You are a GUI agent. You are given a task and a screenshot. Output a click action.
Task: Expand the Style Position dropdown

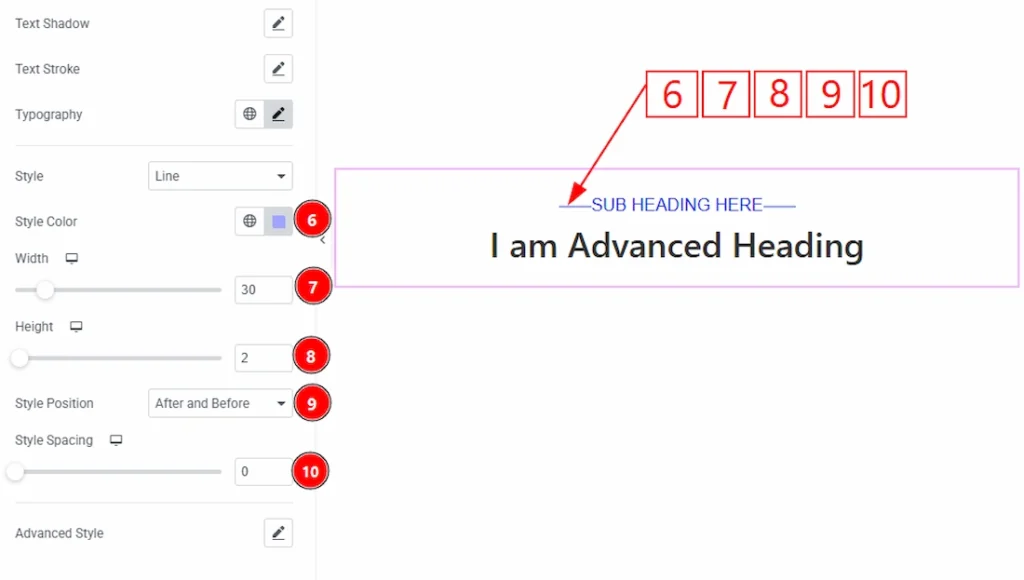click(x=220, y=403)
